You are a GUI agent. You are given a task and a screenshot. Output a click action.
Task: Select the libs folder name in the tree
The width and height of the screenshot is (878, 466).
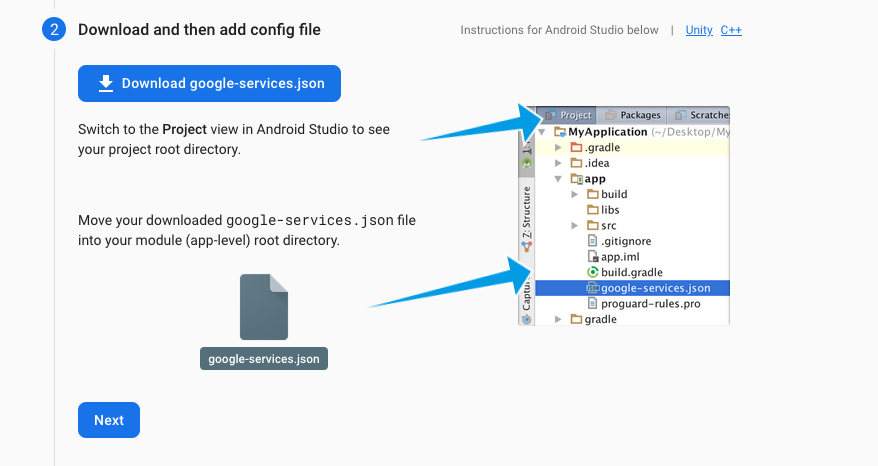coord(610,210)
